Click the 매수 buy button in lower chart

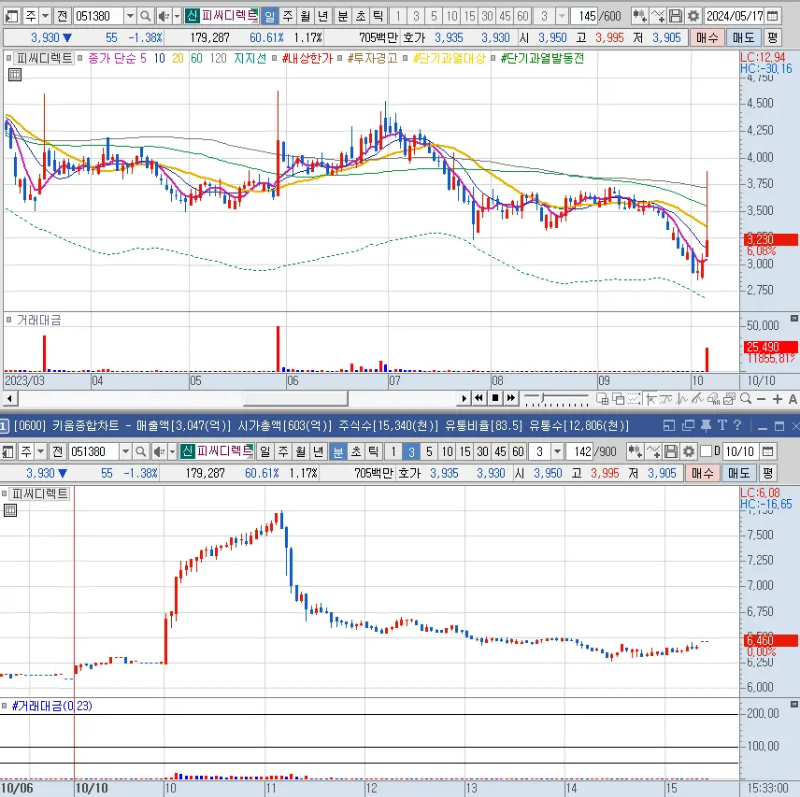click(x=702, y=474)
